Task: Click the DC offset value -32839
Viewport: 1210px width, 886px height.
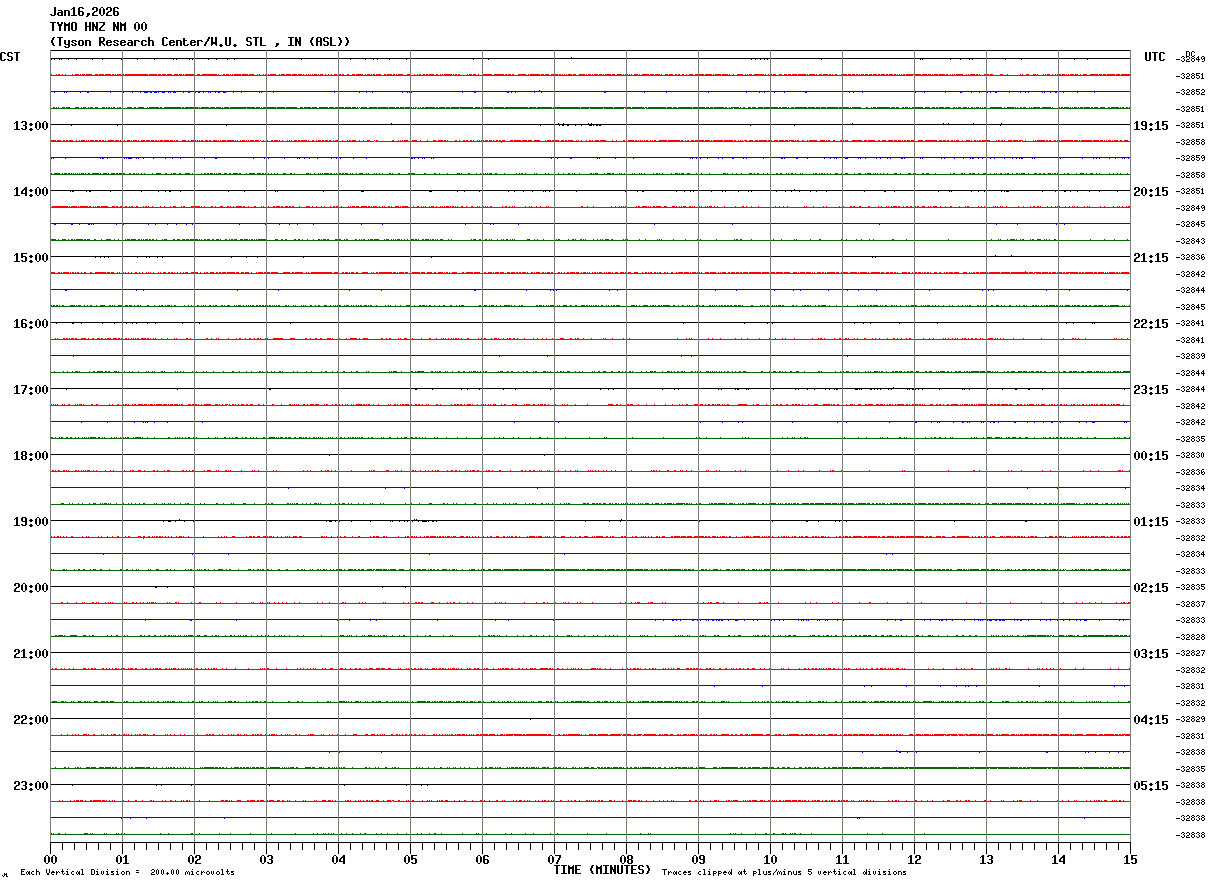Action: coord(1190,356)
